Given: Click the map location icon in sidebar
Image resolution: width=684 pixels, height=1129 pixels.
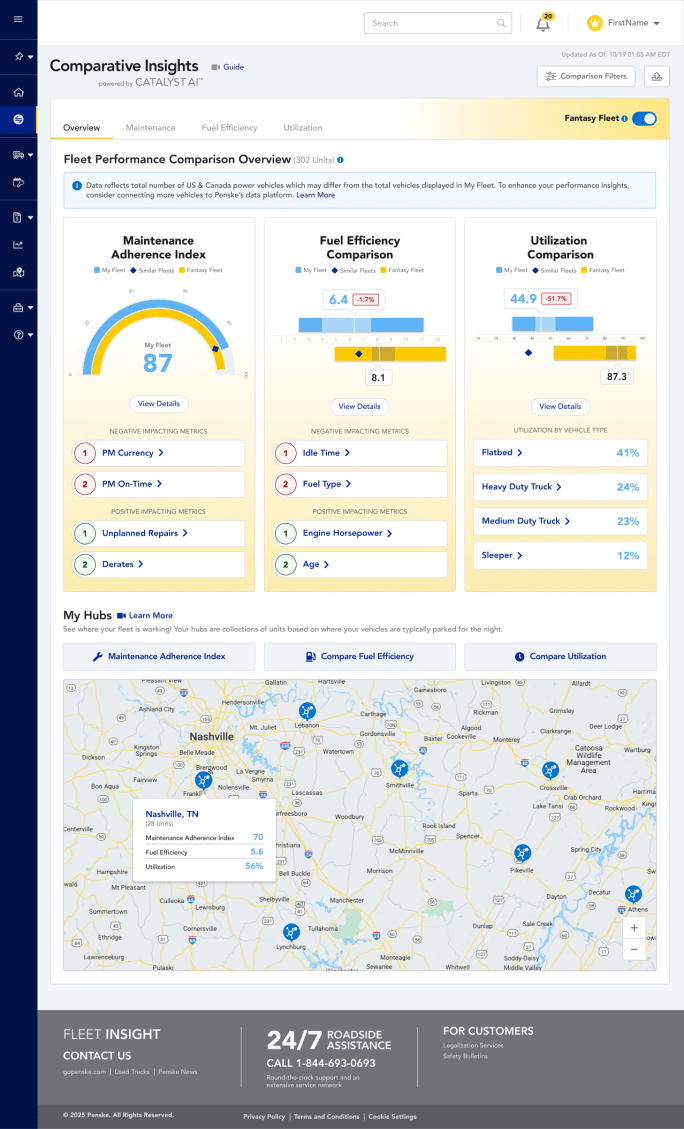Looking at the screenshot, I should [18, 271].
